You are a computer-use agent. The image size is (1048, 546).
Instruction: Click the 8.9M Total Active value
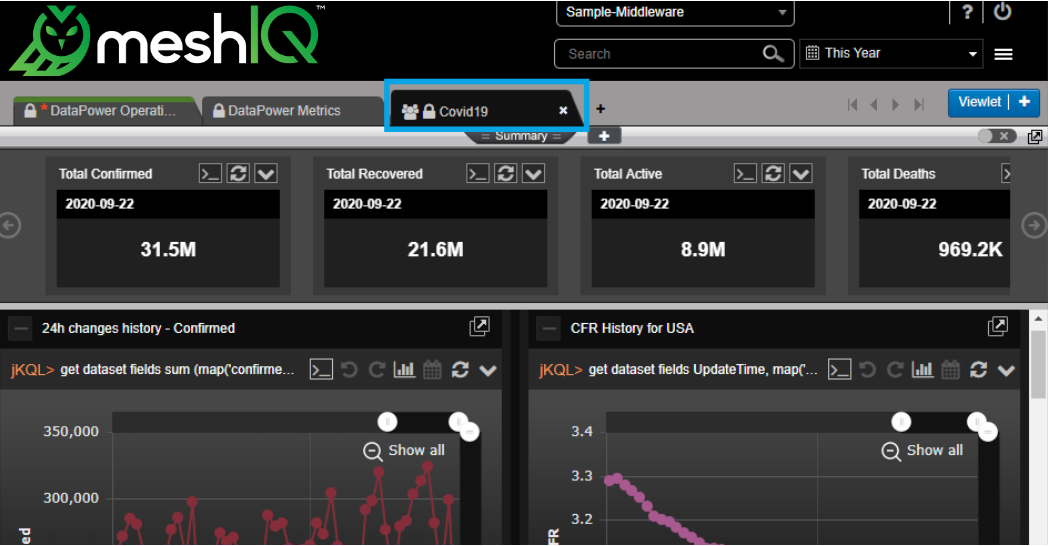pyautogui.click(x=703, y=250)
